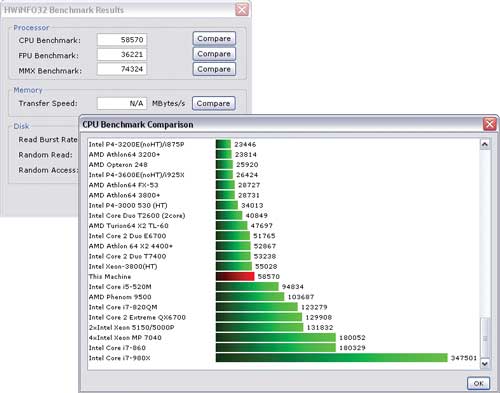This screenshot has width=500, height=393.
Task: Select row 'Intel Xeon-3800(HT)'
Action: pos(283,266)
